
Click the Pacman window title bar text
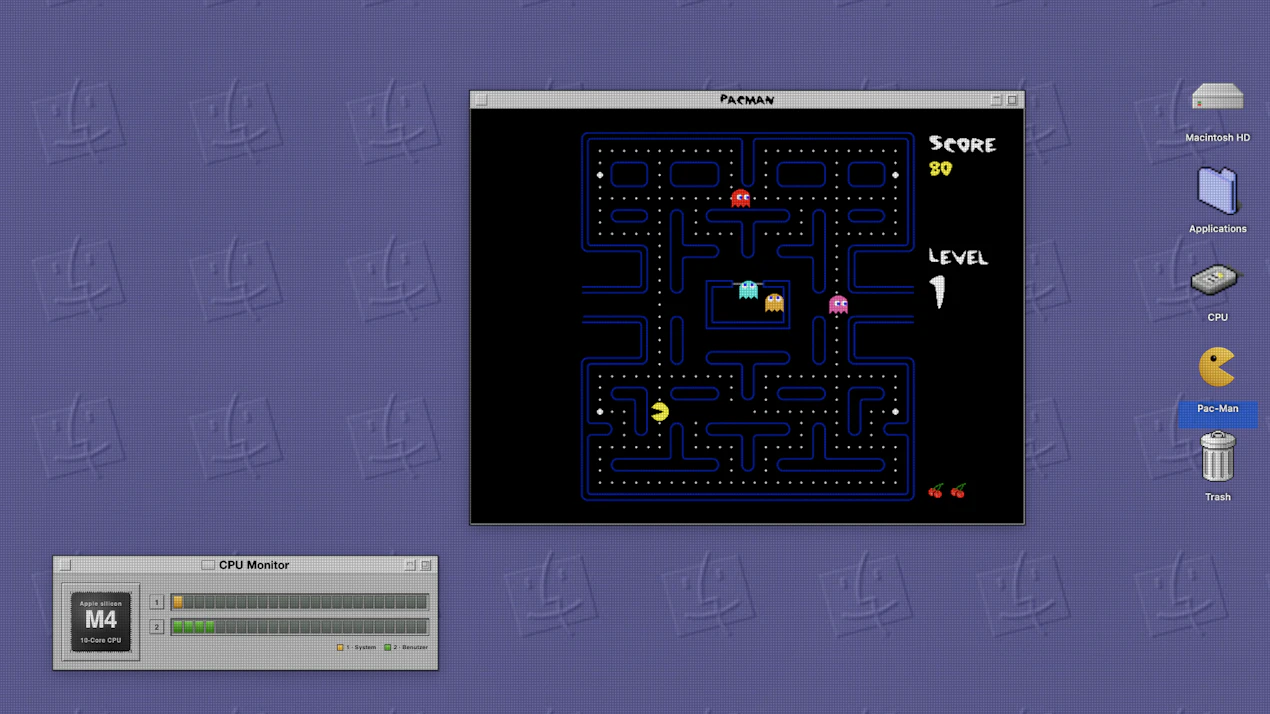point(747,100)
